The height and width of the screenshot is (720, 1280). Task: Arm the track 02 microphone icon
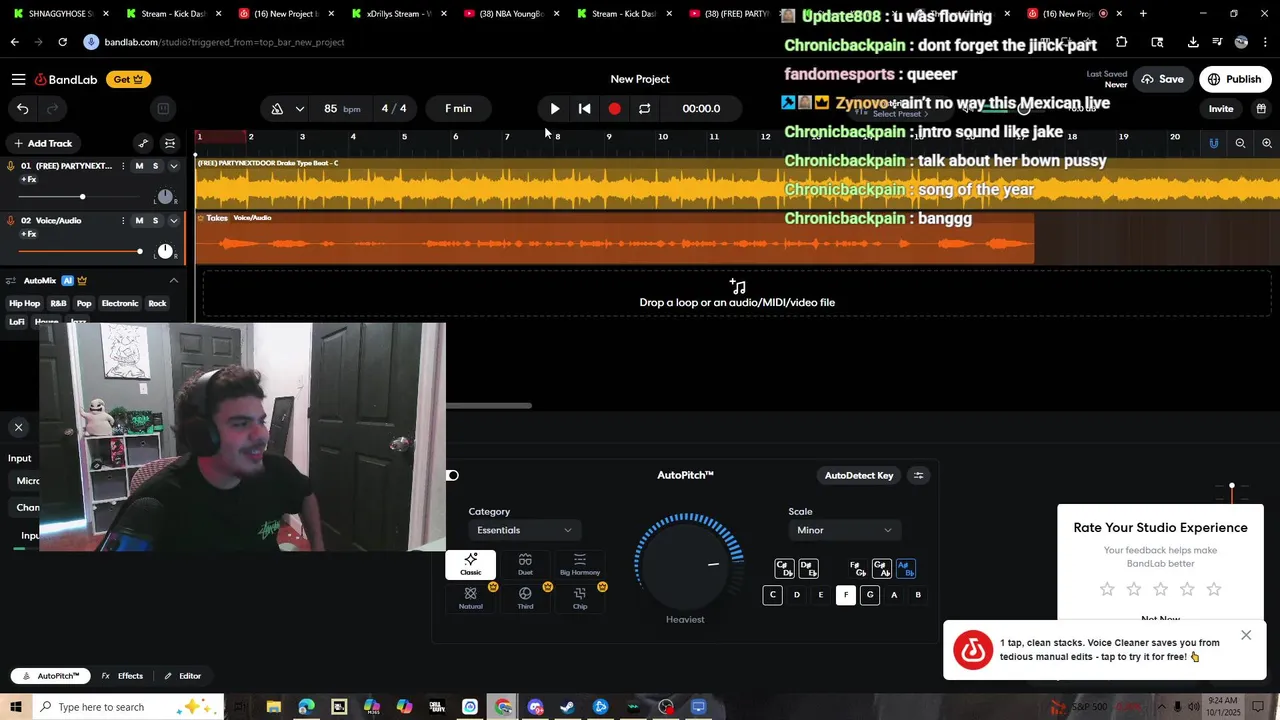click(x=11, y=220)
